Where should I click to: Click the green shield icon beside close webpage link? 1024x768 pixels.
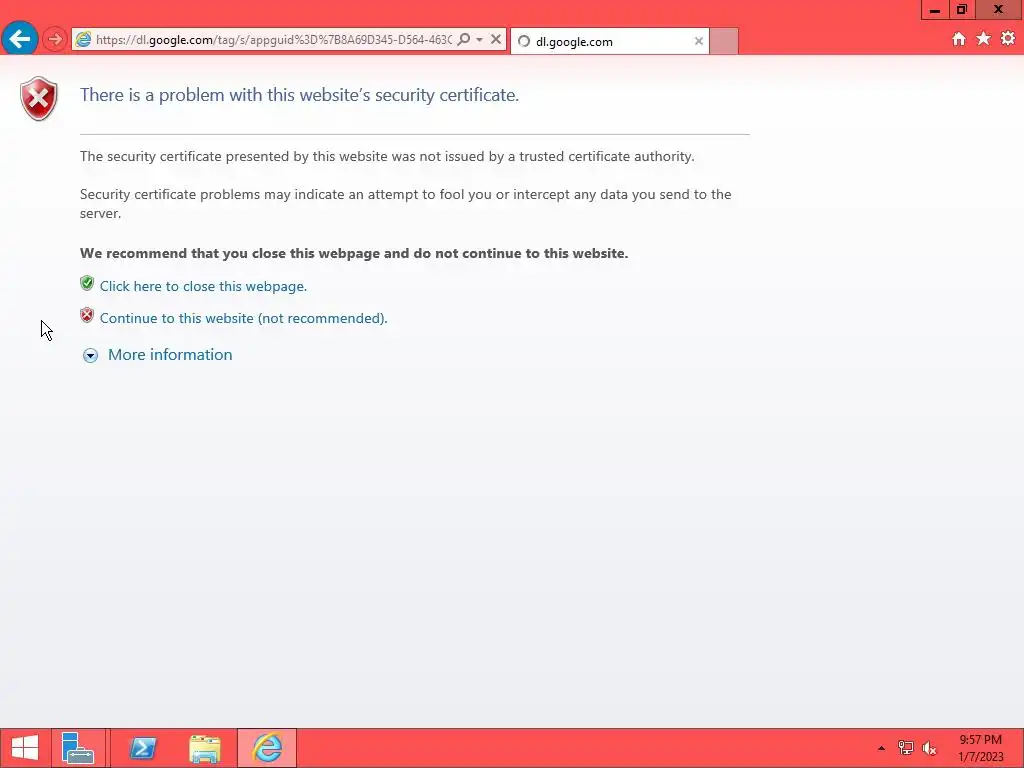[87, 283]
